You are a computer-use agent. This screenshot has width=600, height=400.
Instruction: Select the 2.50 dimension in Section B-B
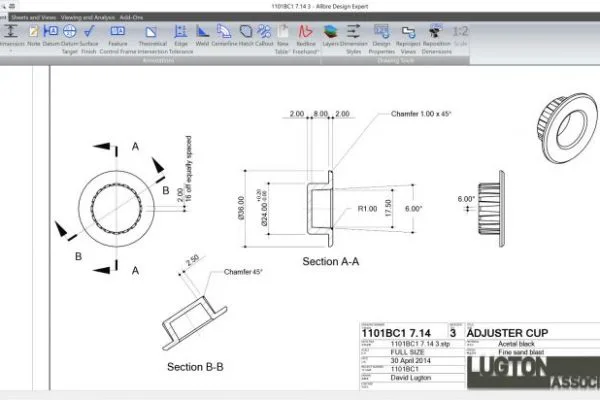tap(192, 260)
